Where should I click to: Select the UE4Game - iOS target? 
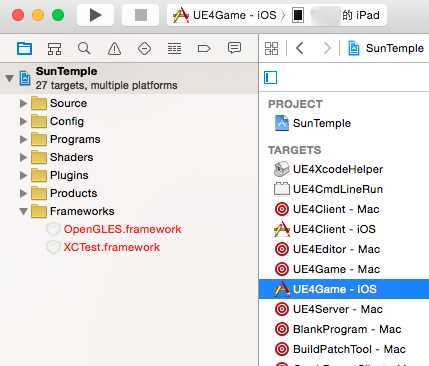click(x=344, y=289)
